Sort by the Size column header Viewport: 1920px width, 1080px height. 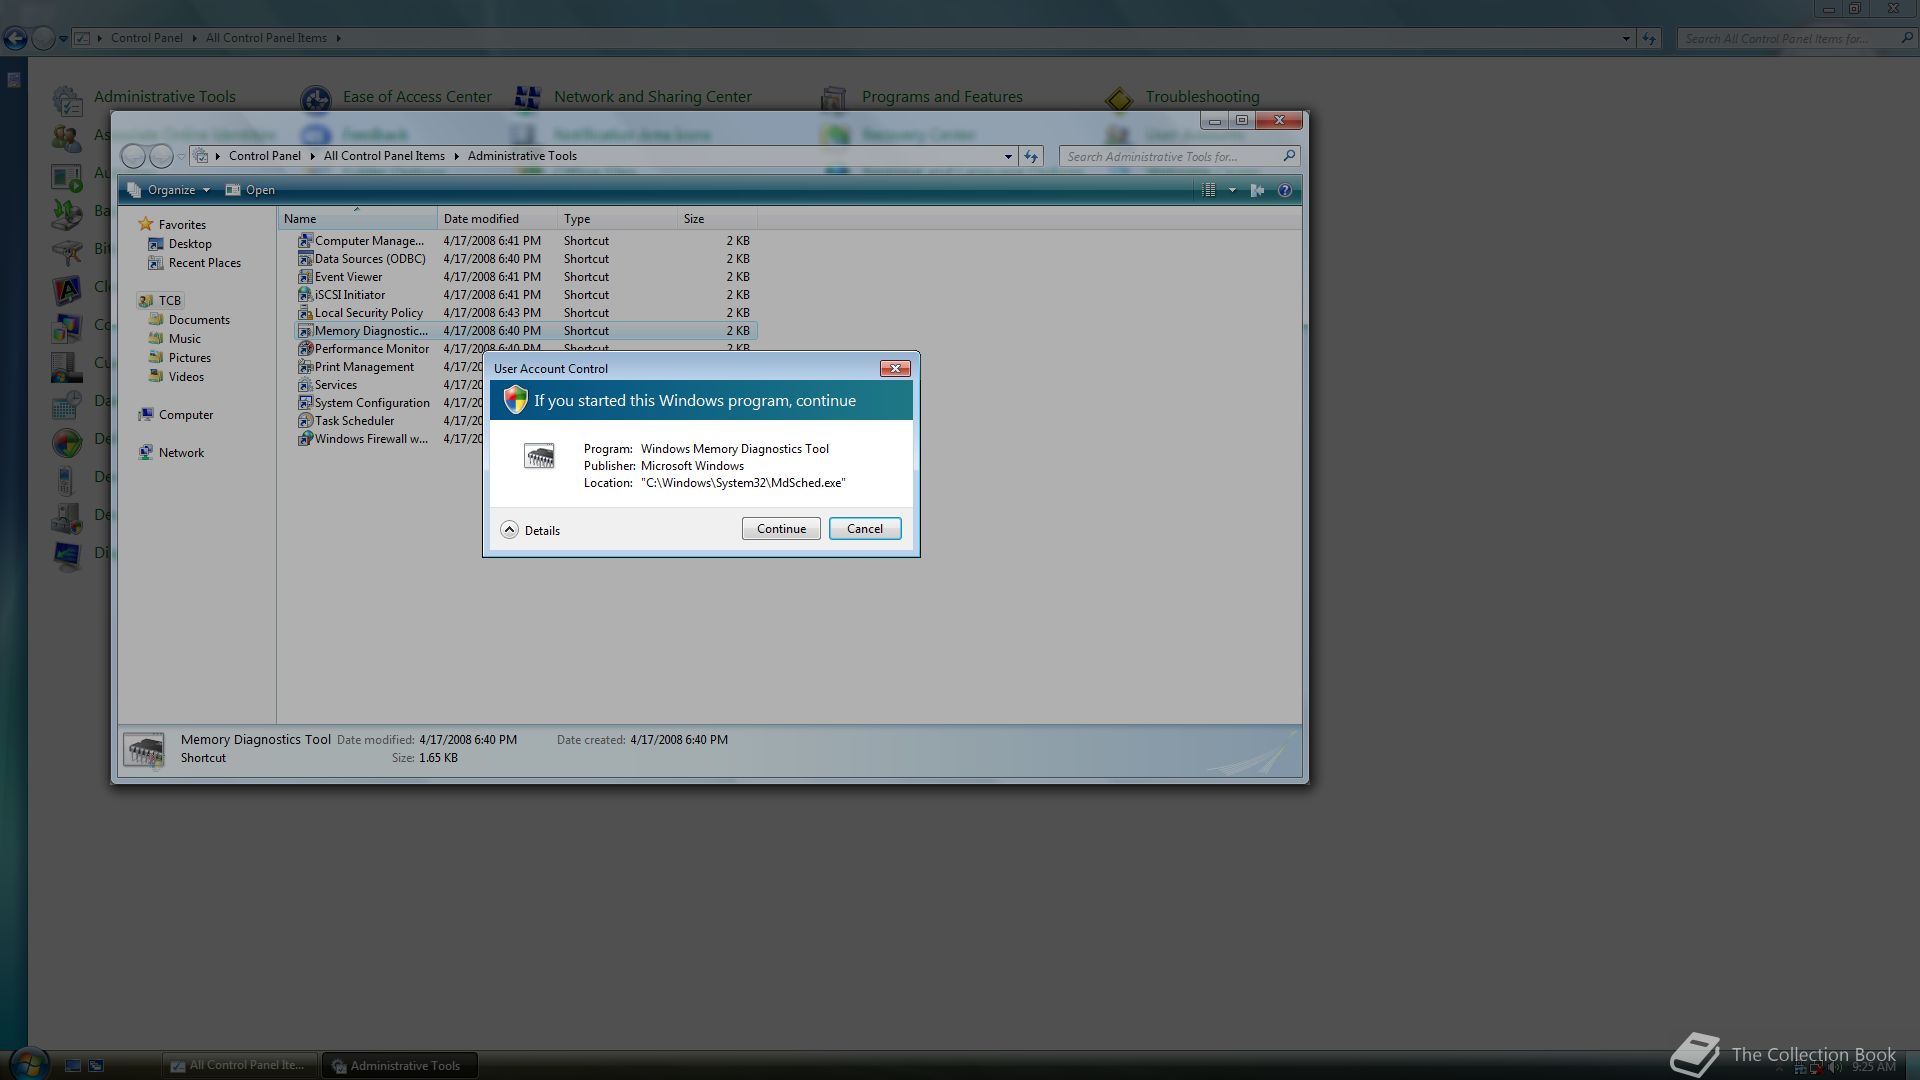click(x=717, y=219)
